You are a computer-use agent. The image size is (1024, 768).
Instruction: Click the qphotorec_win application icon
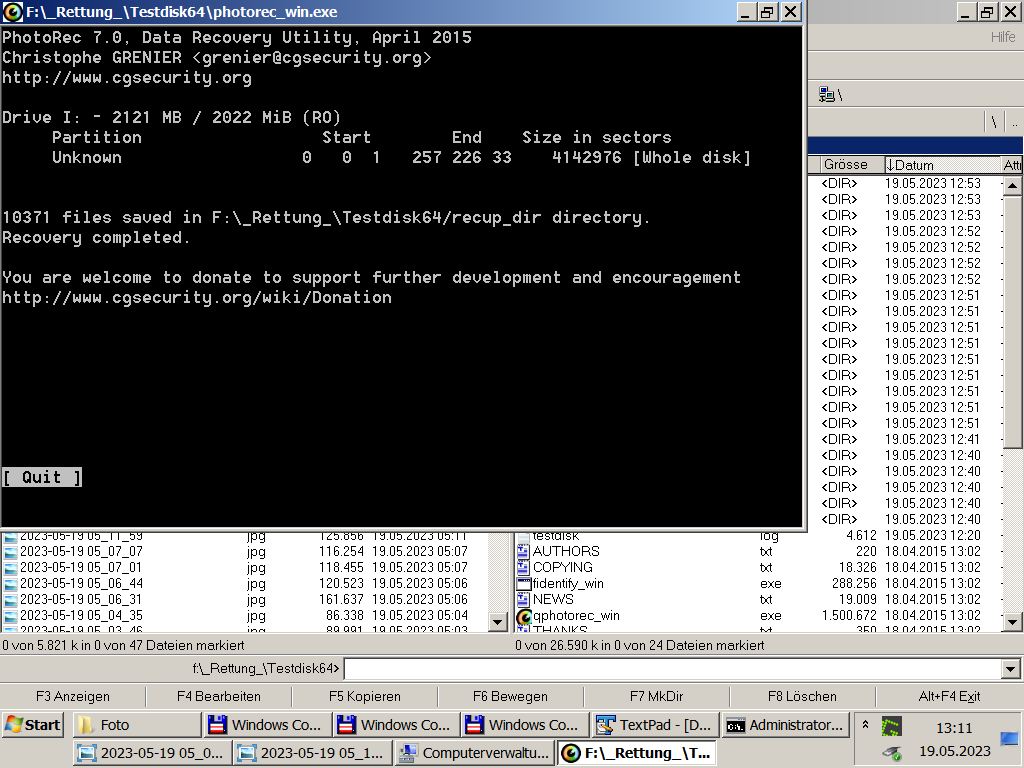(x=523, y=616)
